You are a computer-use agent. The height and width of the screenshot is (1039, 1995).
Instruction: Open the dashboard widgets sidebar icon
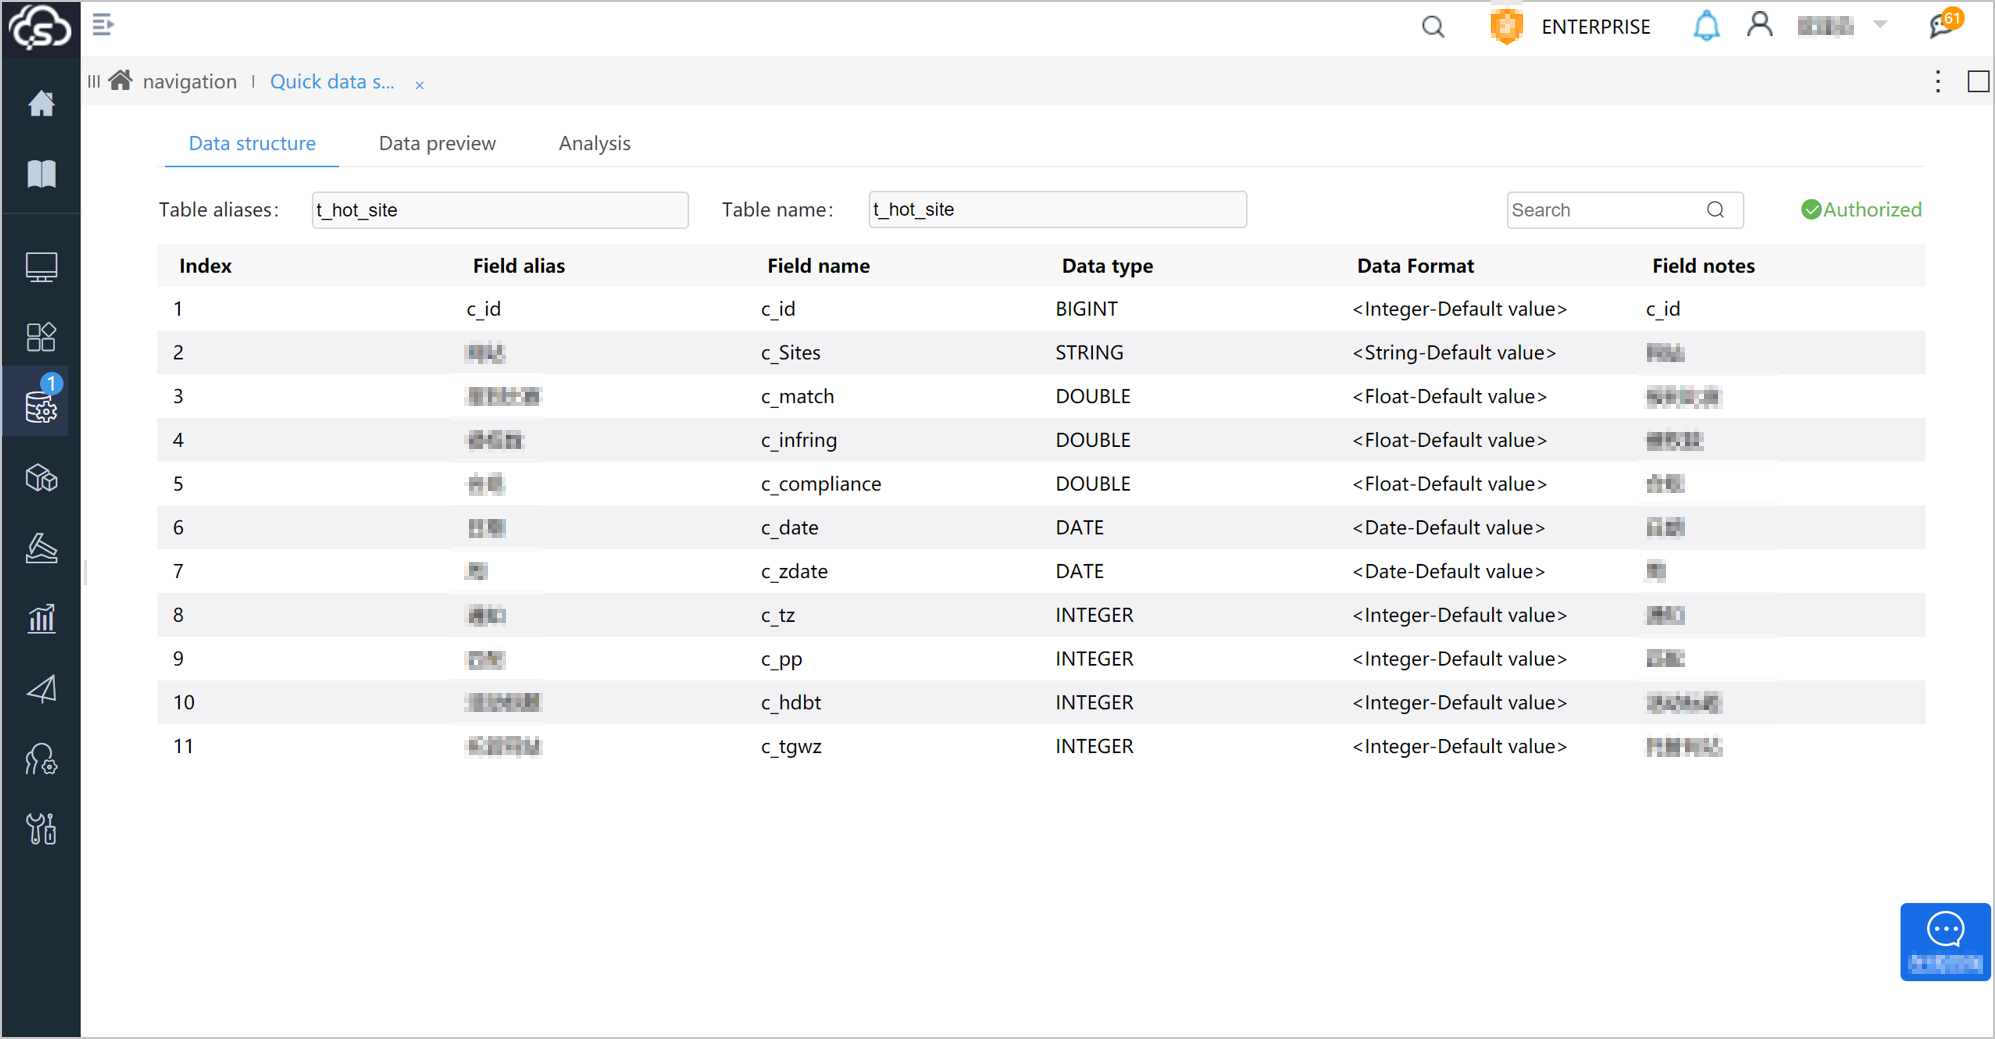click(x=41, y=337)
